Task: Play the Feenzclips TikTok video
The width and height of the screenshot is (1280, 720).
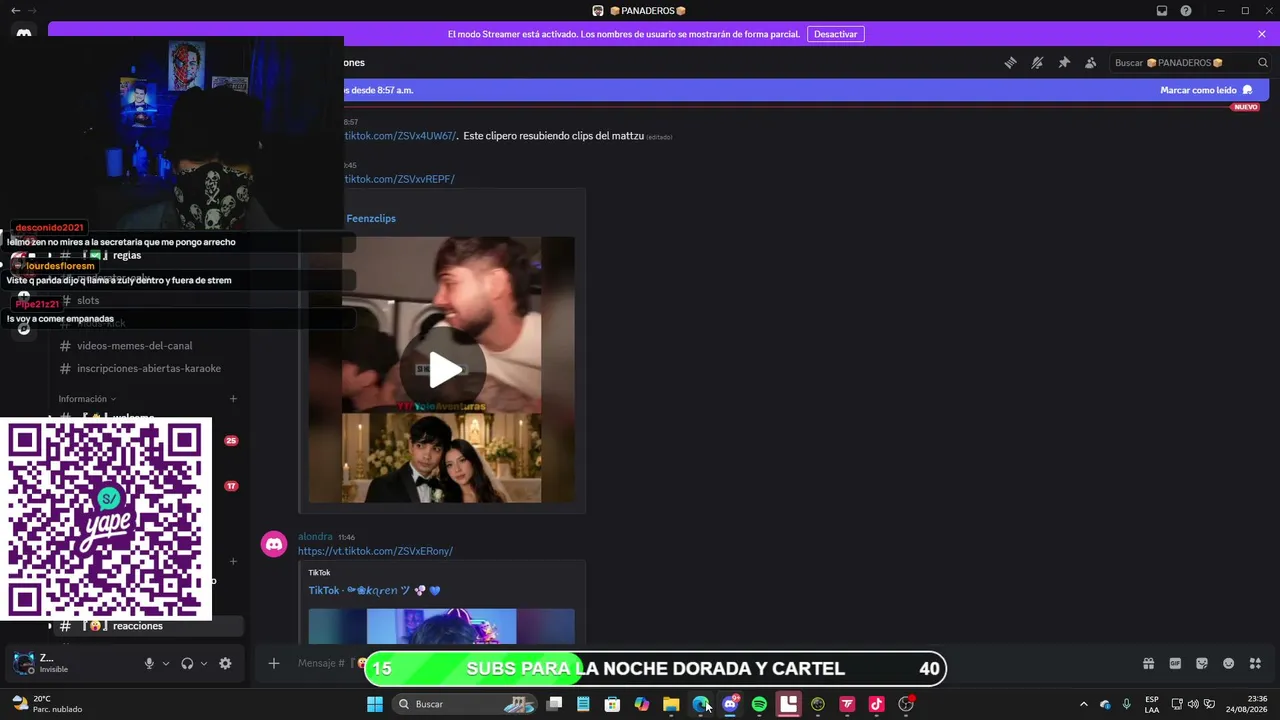Action: 444,370
